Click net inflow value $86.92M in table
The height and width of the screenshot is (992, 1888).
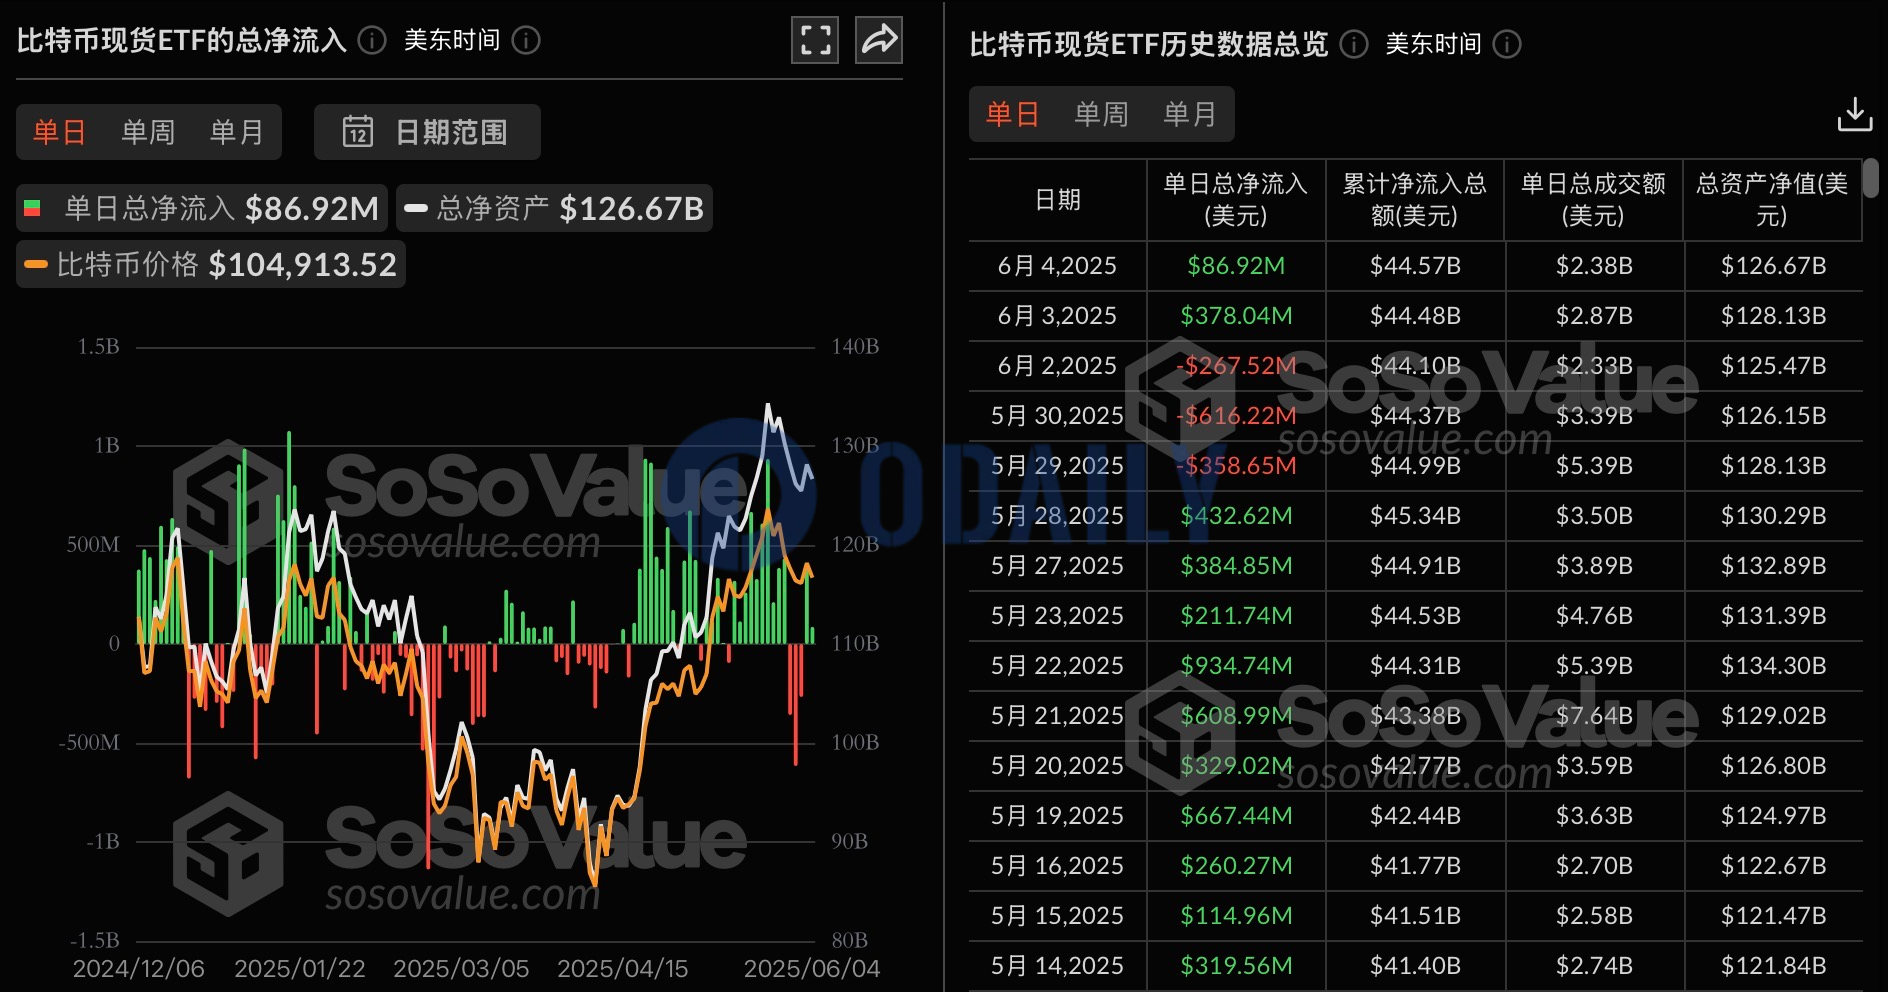point(1236,266)
